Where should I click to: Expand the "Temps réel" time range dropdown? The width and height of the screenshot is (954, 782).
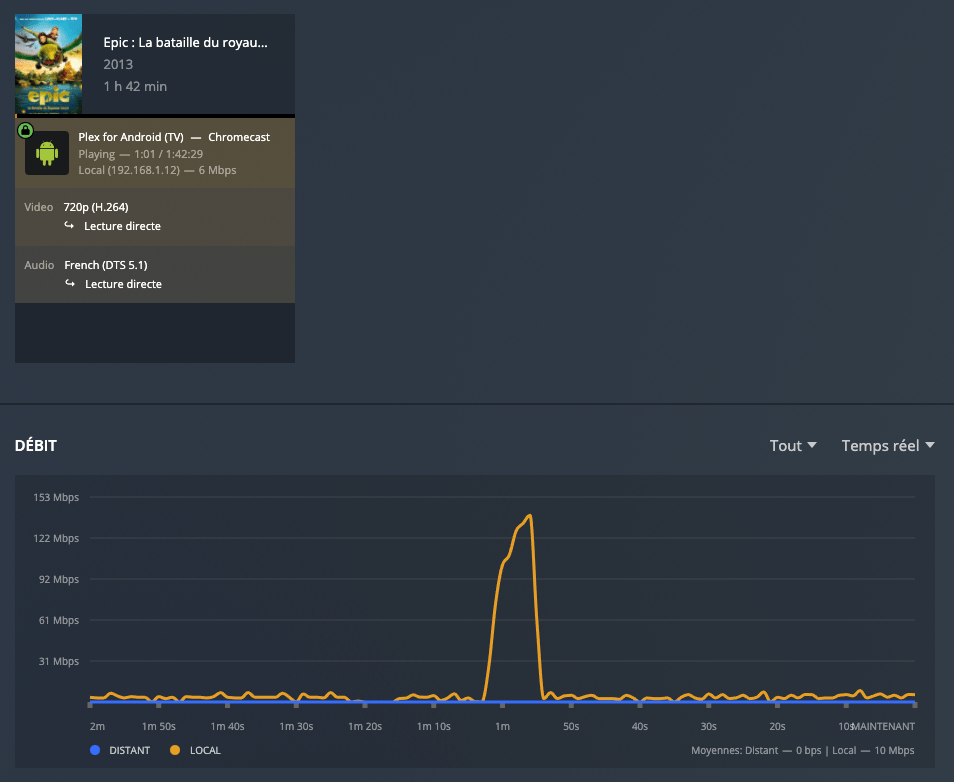[x=888, y=446]
